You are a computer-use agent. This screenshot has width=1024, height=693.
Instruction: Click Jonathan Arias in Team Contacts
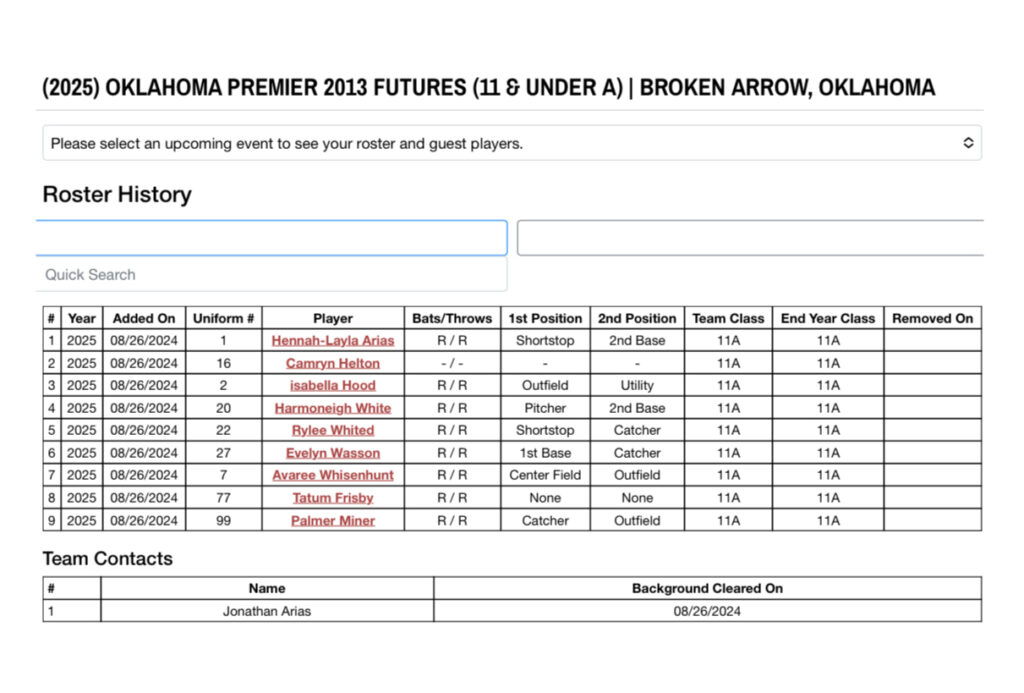pos(267,611)
